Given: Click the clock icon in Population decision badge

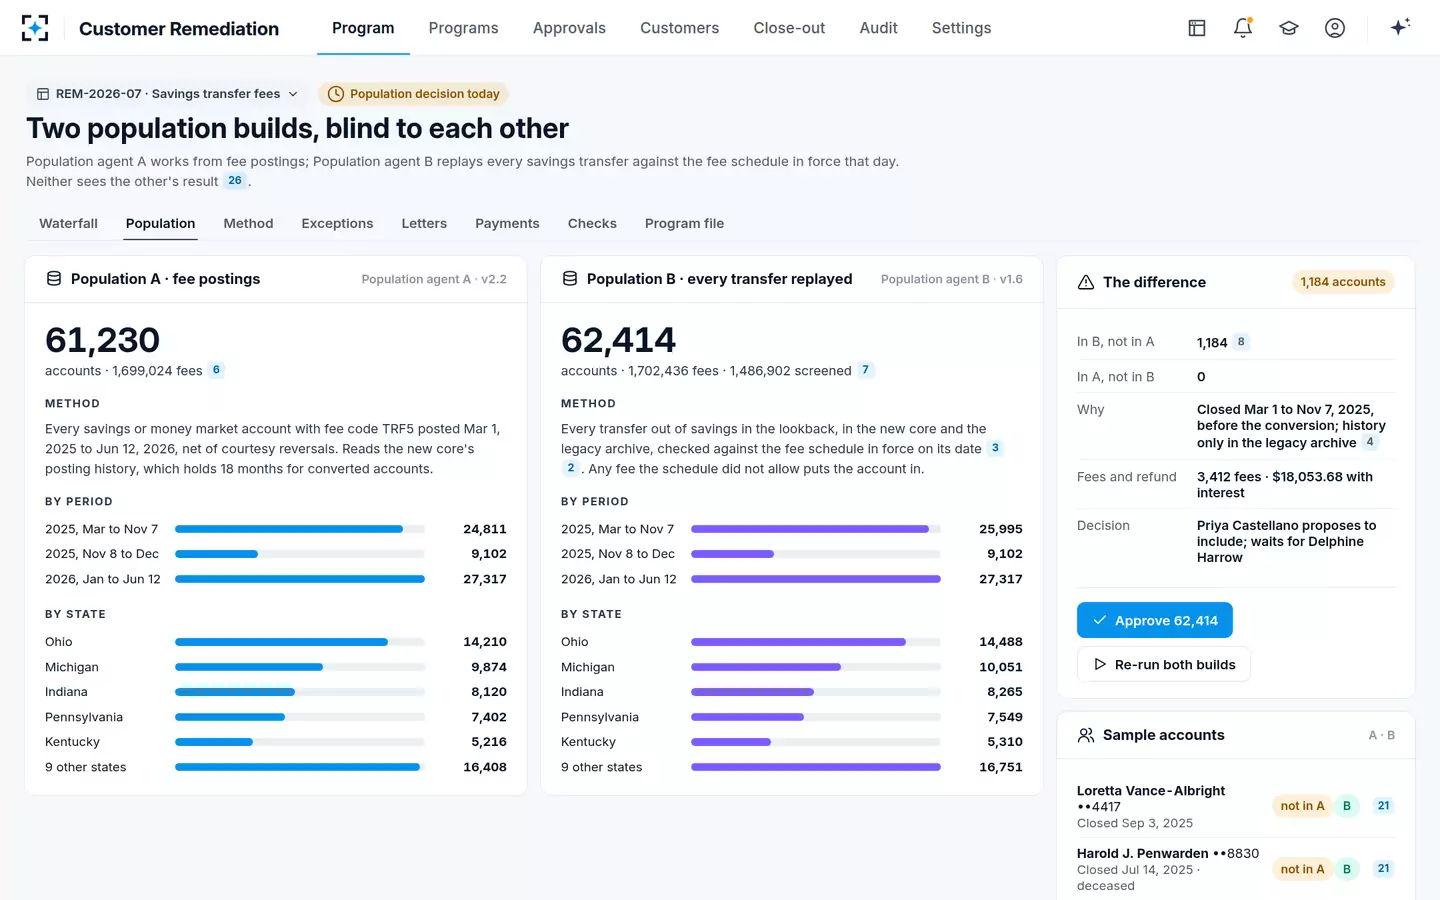Looking at the screenshot, I should [336, 94].
